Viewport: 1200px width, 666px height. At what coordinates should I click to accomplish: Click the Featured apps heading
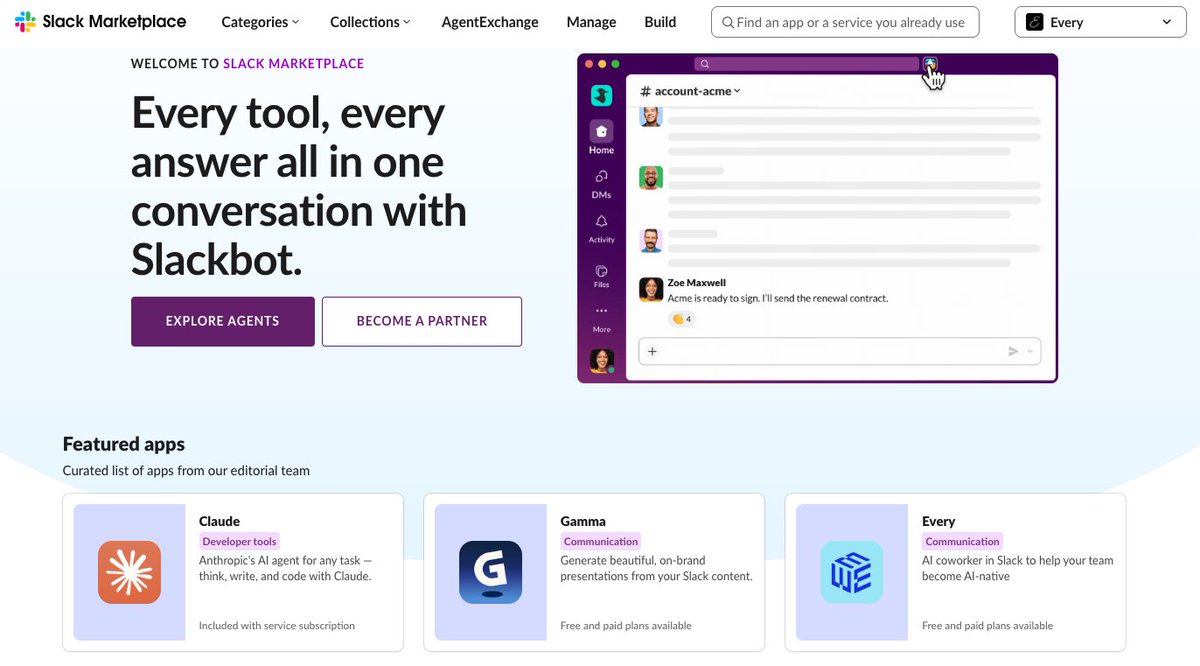point(124,444)
